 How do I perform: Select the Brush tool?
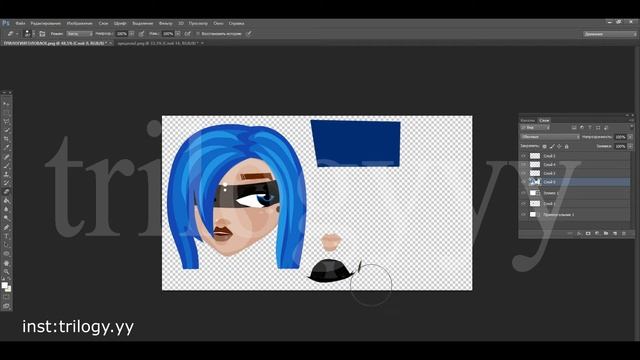point(7,165)
